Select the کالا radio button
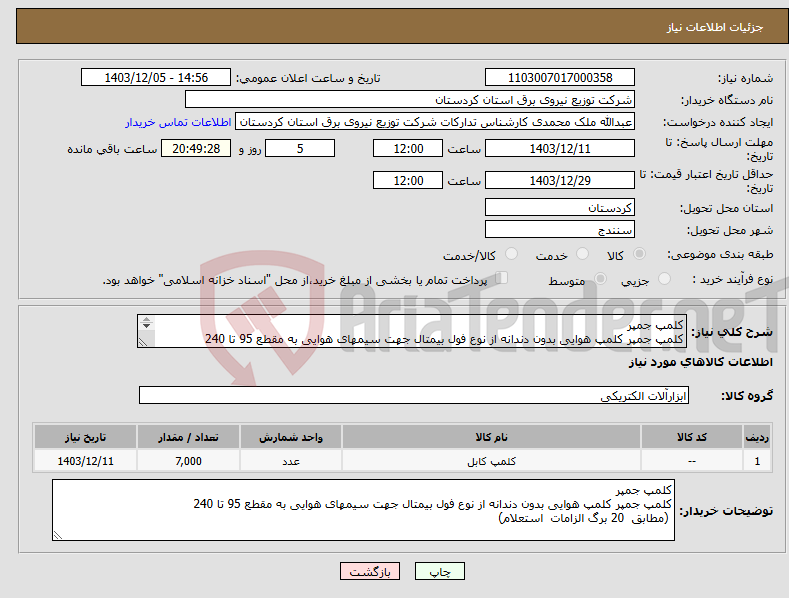Image resolution: width=789 pixels, height=598 pixels. [x=640, y=254]
